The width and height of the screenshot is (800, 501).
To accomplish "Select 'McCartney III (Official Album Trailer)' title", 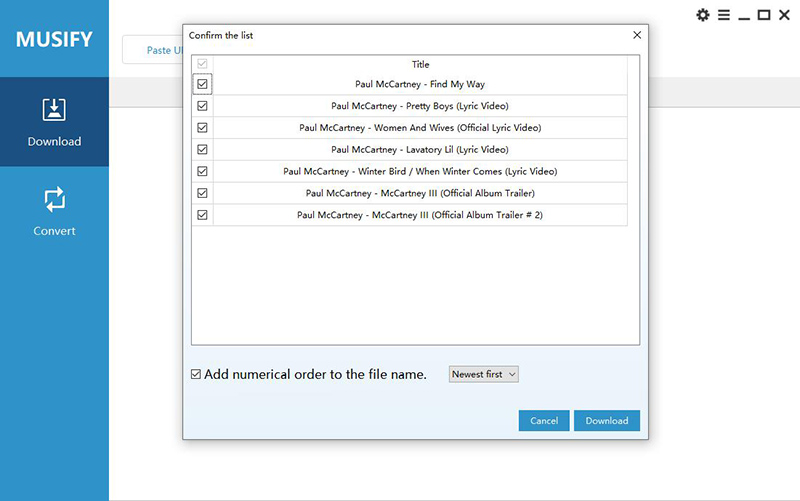I will [420, 193].
